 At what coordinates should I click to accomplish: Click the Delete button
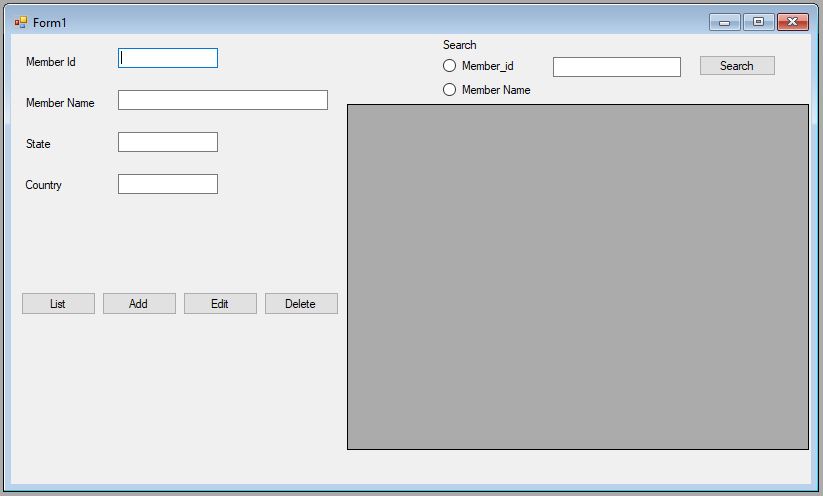[x=301, y=303]
